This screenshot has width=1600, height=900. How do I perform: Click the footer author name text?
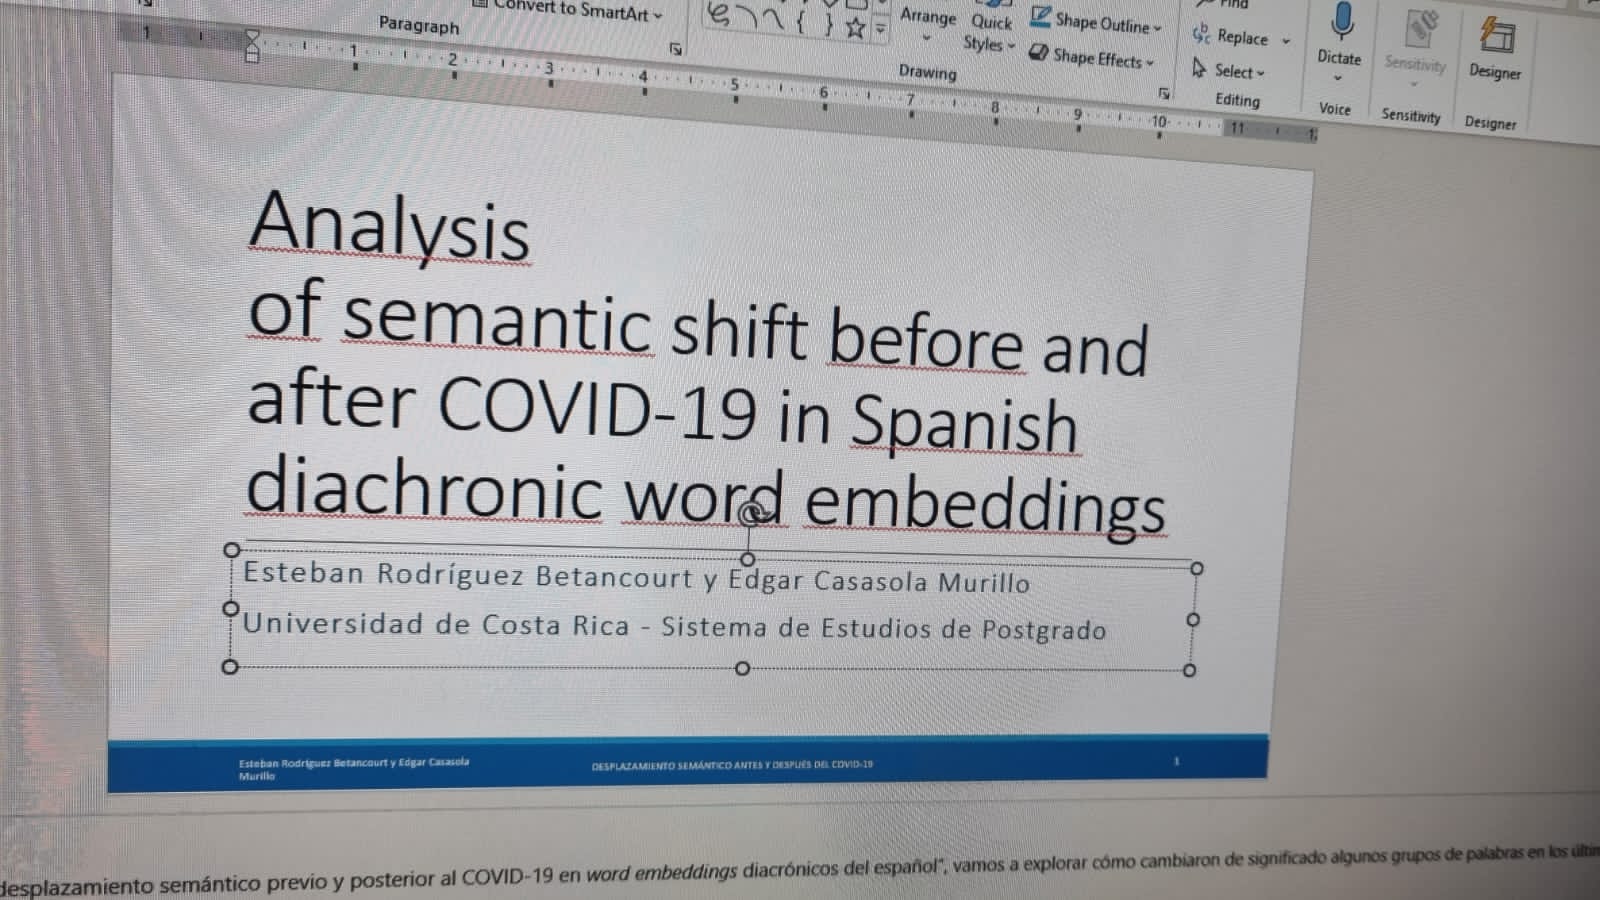tap(354, 768)
